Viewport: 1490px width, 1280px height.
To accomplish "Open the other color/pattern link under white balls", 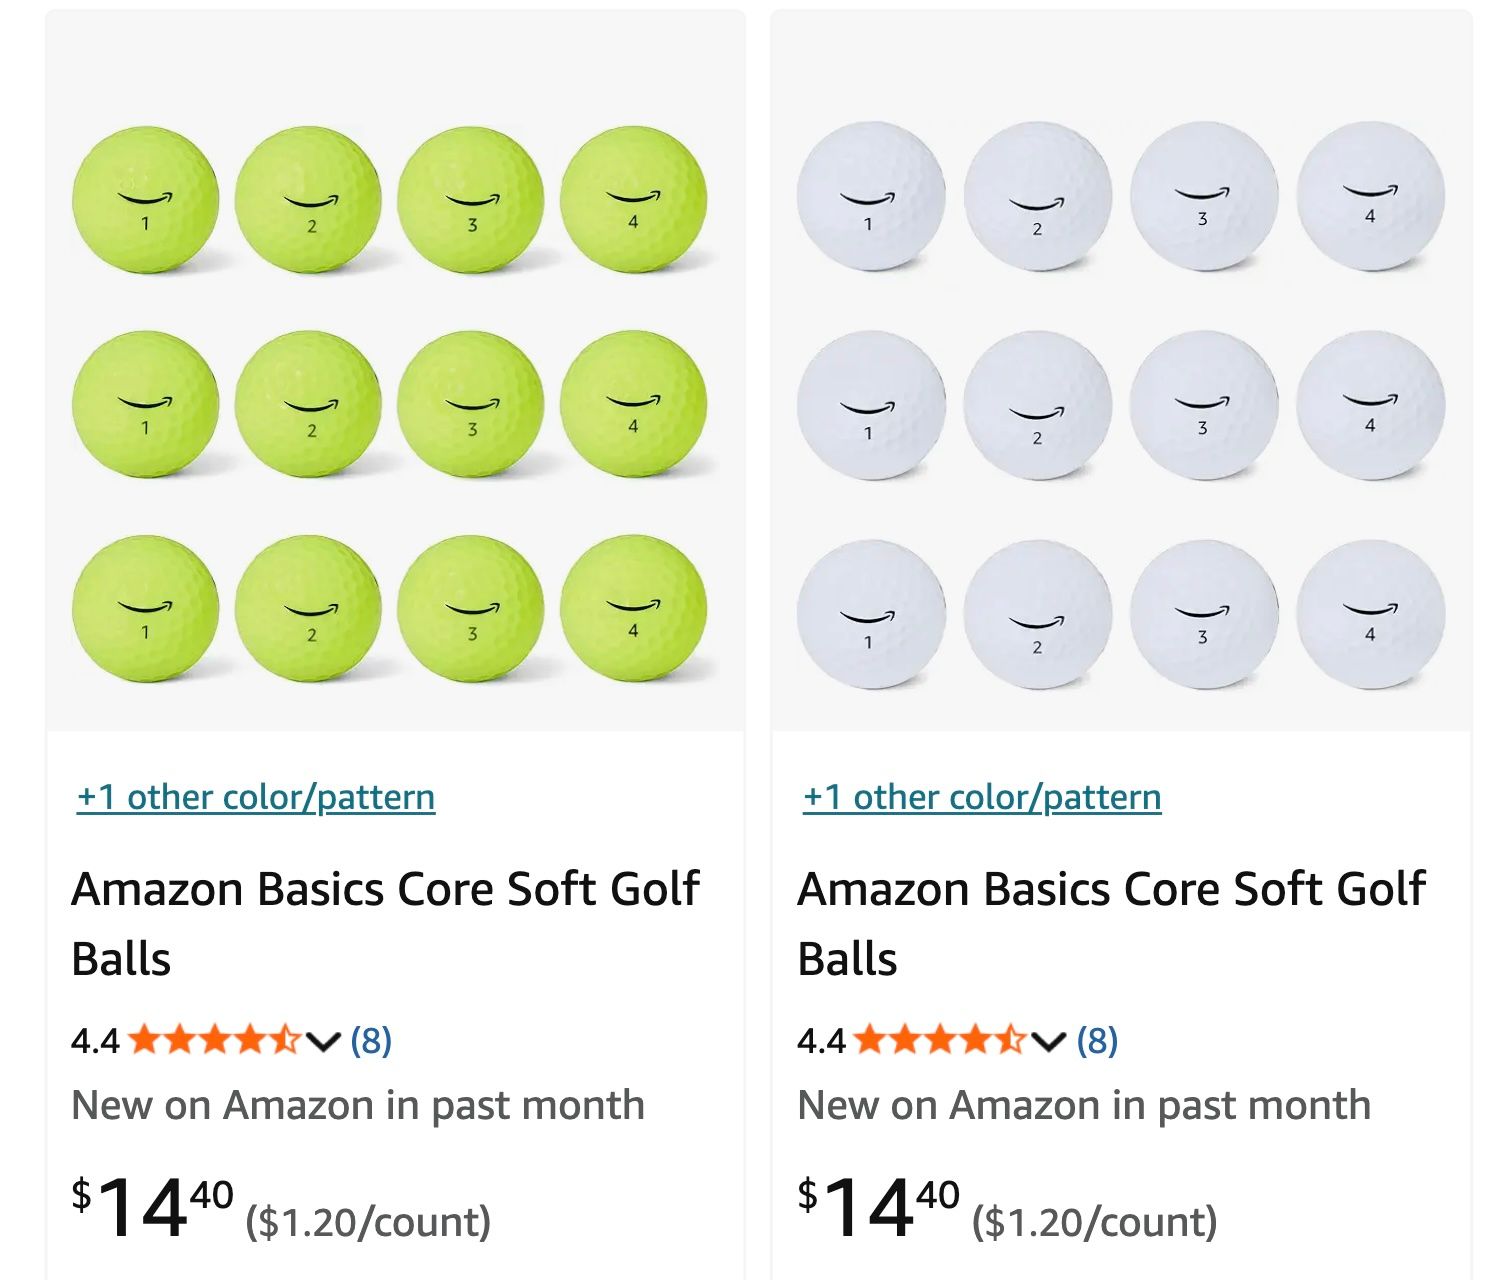I will [x=982, y=797].
